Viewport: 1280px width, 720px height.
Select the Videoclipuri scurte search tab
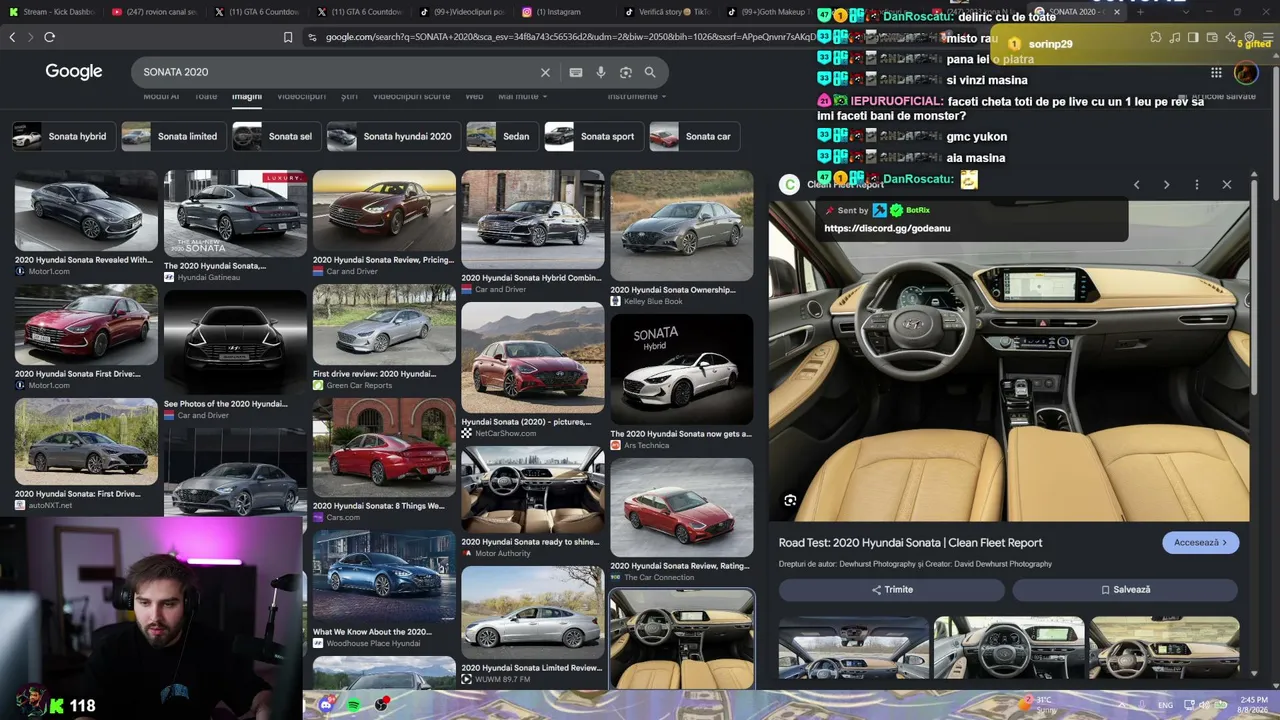[x=411, y=96]
